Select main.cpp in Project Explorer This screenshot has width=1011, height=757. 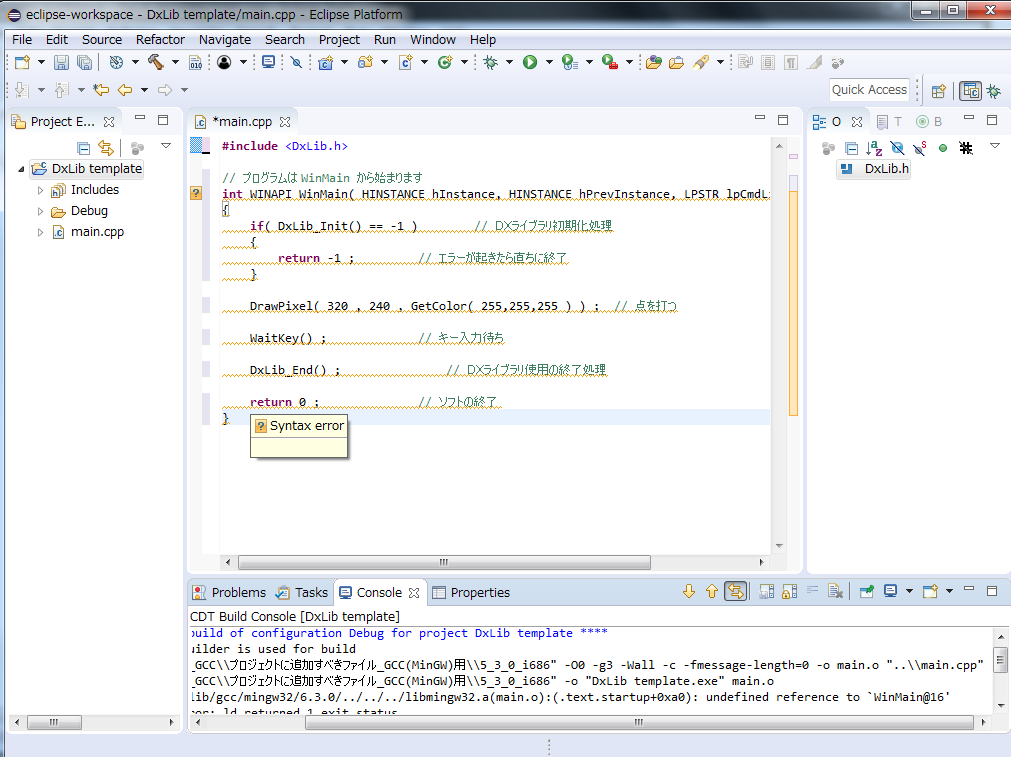pyautogui.click(x=97, y=232)
